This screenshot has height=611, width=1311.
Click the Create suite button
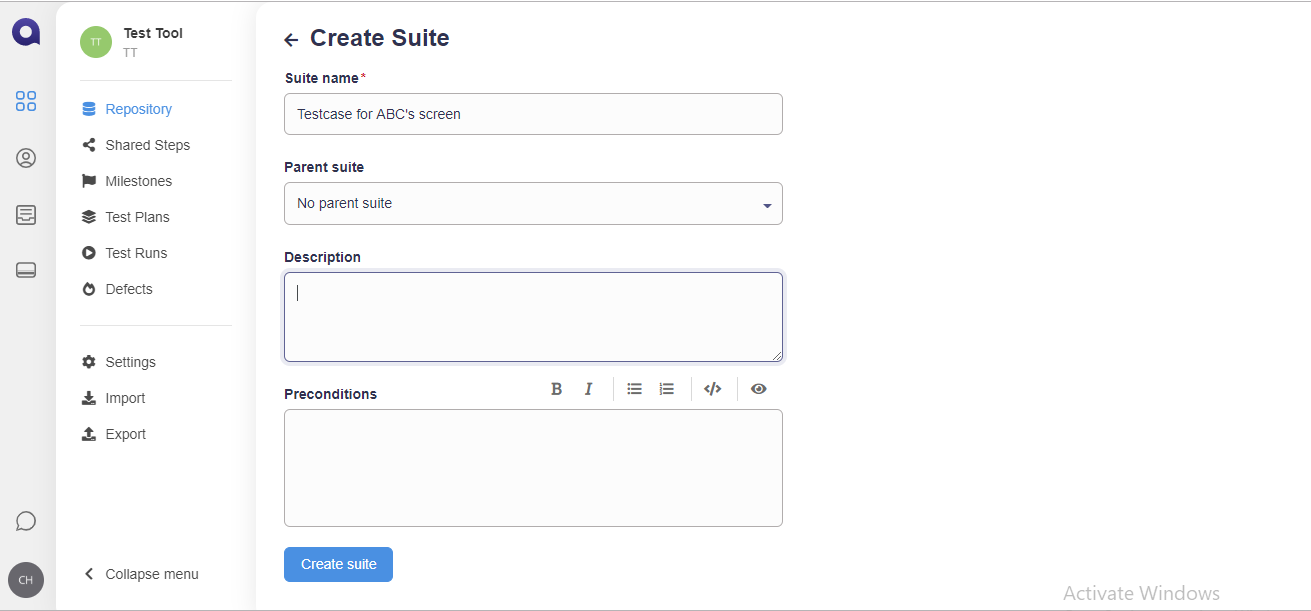click(x=338, y=564)
